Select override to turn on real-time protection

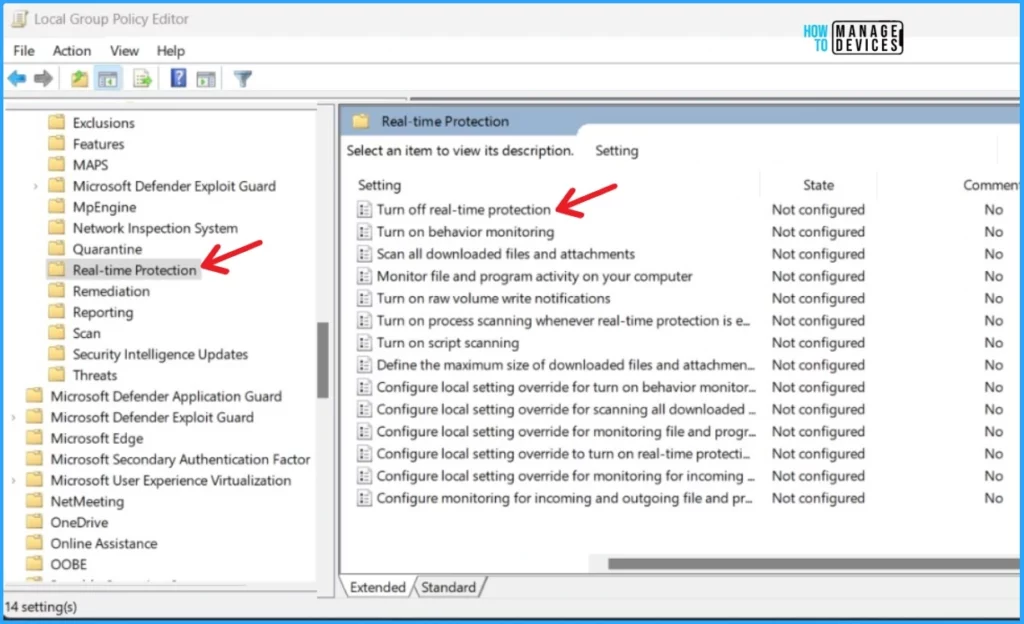pyautogui.click(x=564, y=454)
